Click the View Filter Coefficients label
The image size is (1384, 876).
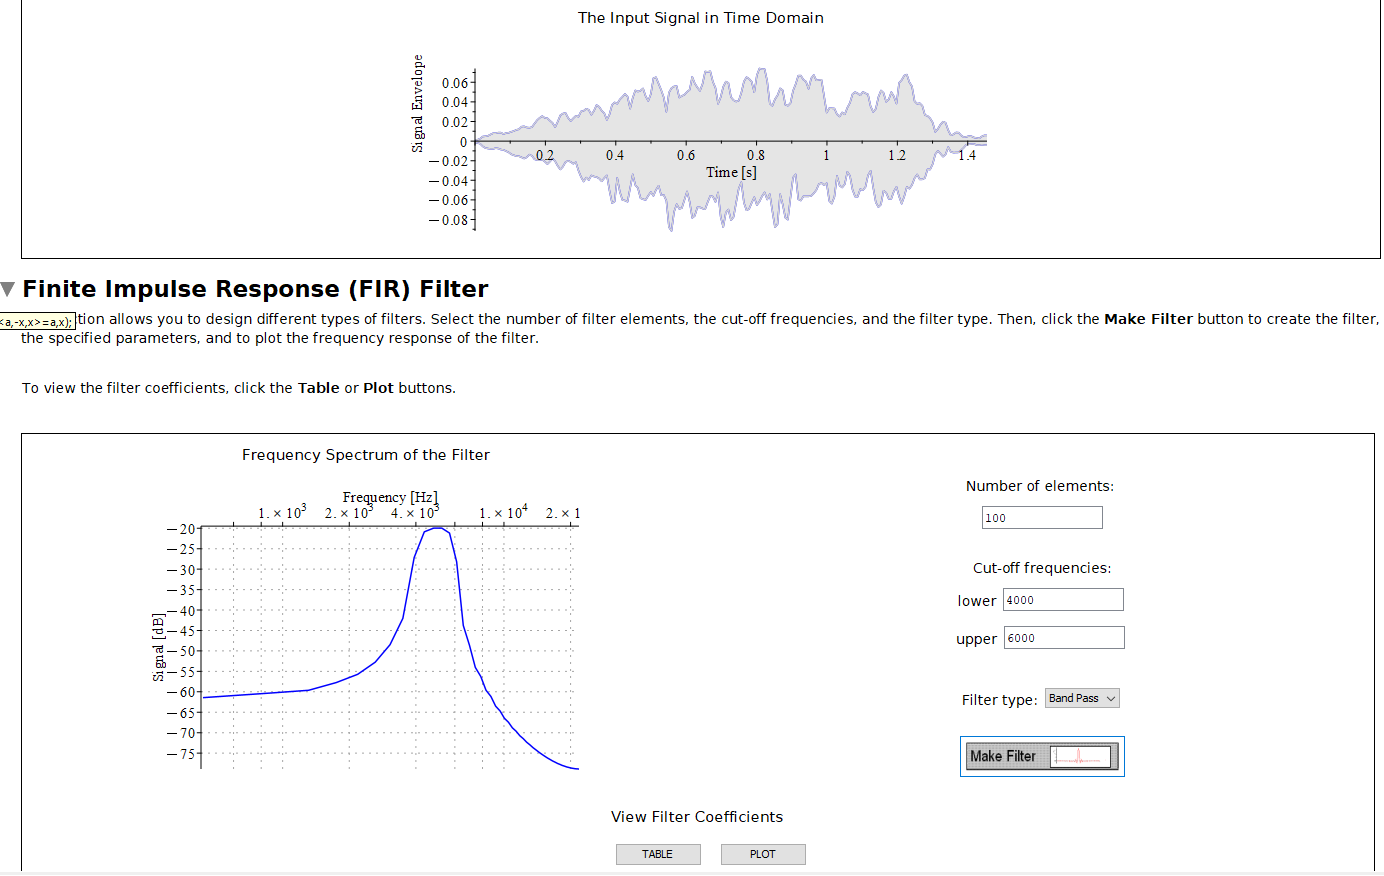pyautogui.click(x=697, y=817)
